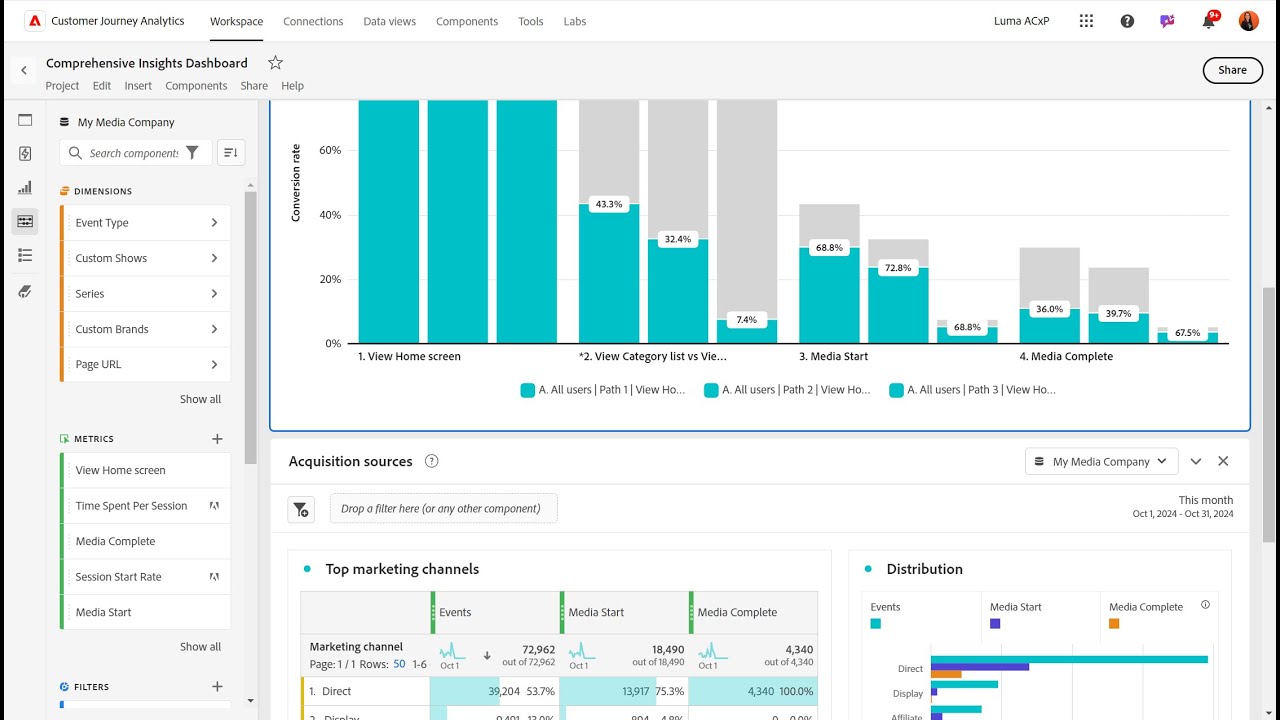Image resolution: width=1280 pixels, height=720 pixels.
Task: Open the Experience Cloud app switcher grid
Action: point(1087,21)
